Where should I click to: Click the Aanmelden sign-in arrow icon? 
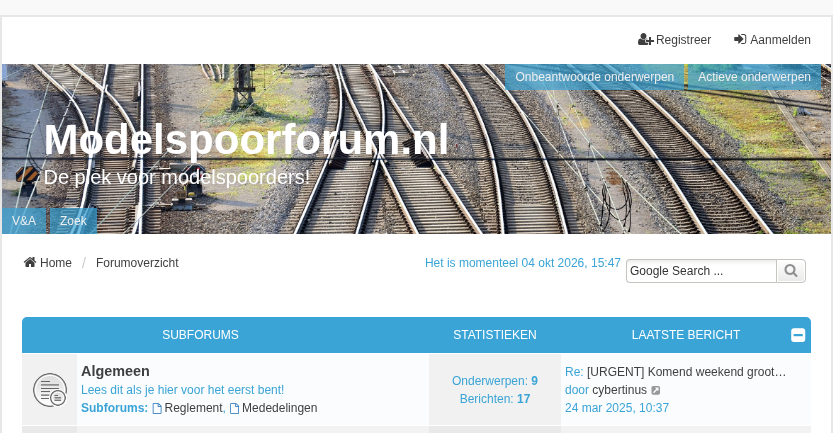click(x=740, y=40)
